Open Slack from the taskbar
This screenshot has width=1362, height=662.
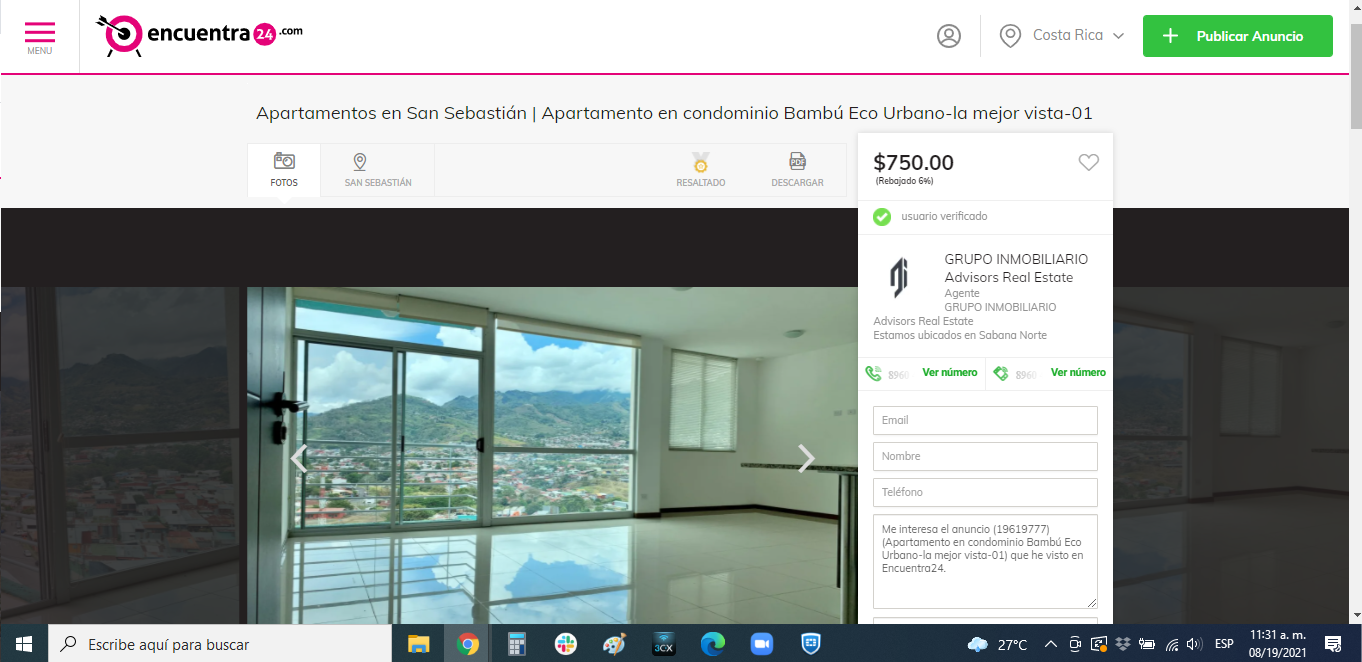(x=565, y=644)
